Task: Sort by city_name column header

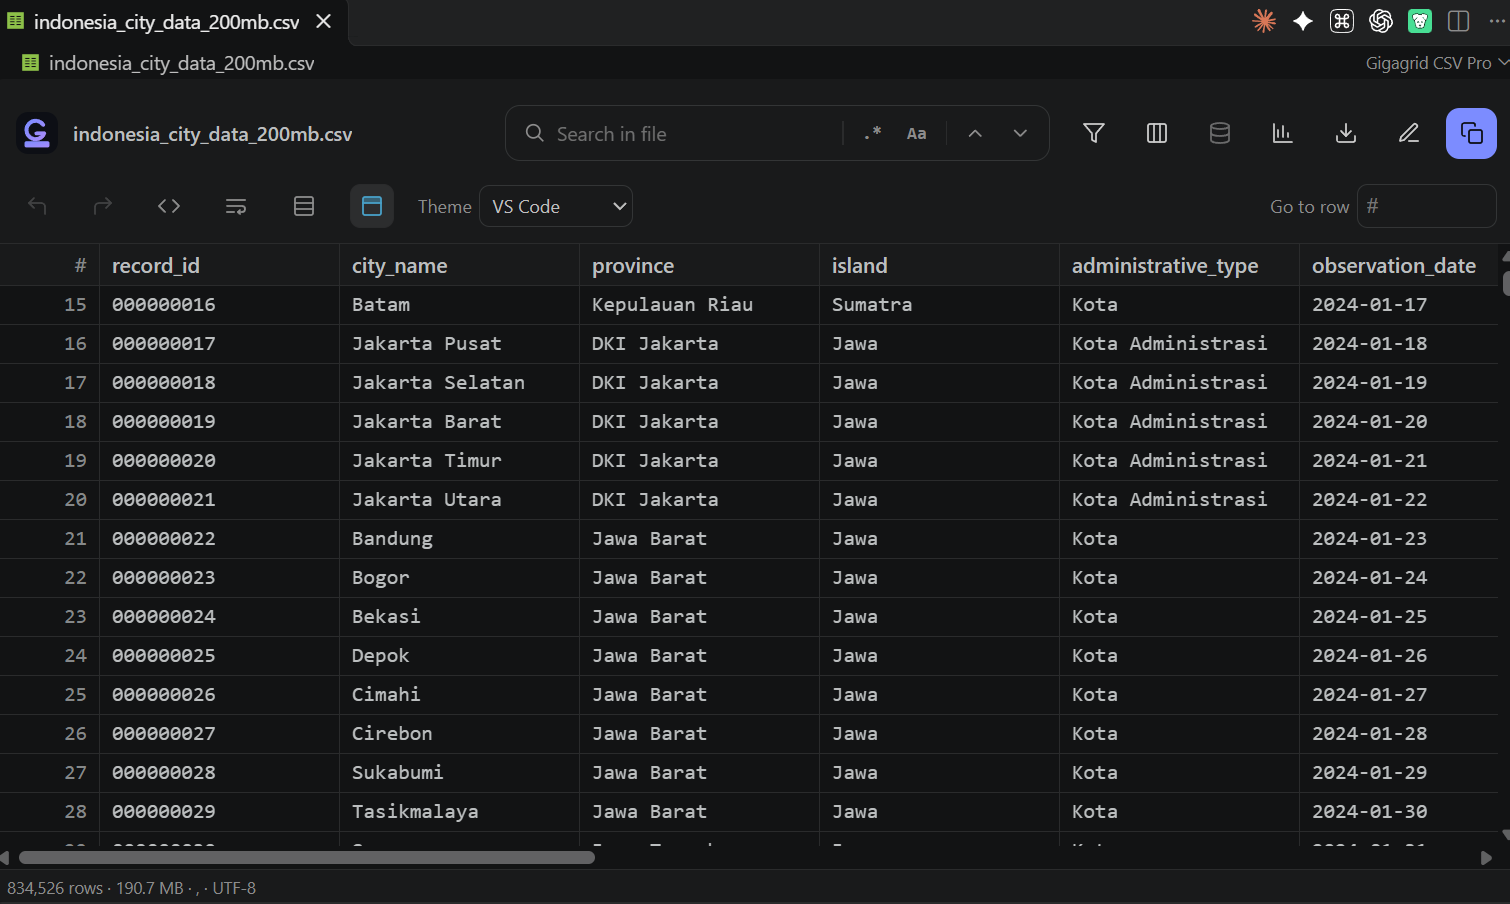Action: (459, 265)
